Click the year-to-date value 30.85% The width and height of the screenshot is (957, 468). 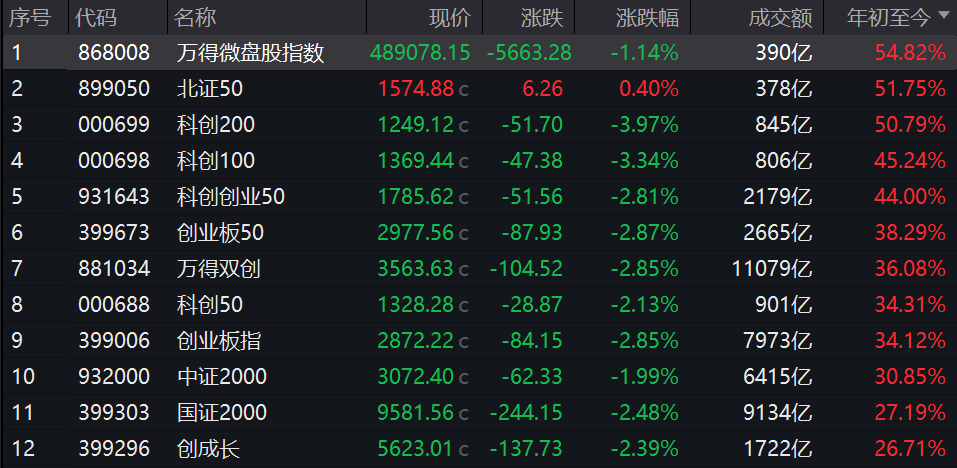(910, 376)
